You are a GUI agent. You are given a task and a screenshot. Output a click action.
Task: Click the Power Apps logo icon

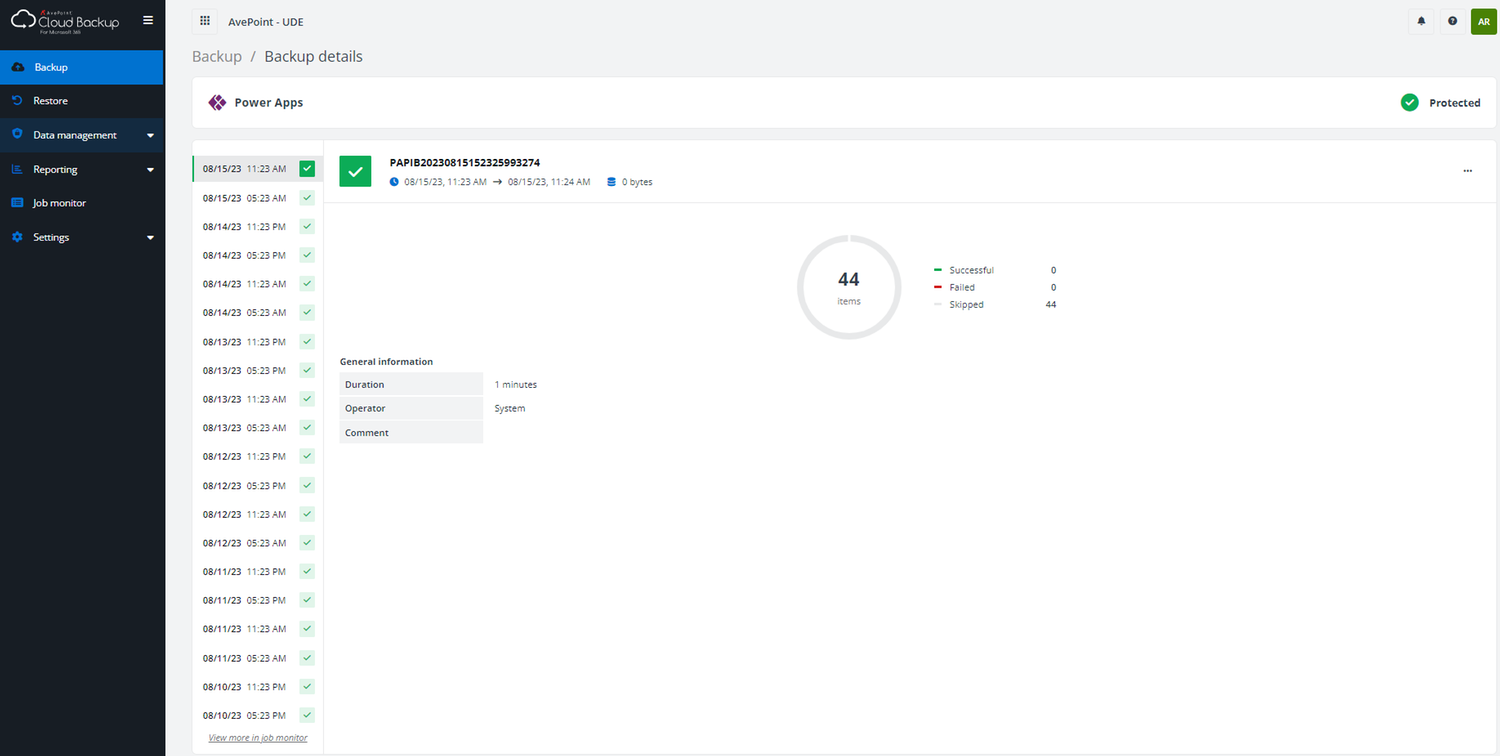click(x=217, y=102)
